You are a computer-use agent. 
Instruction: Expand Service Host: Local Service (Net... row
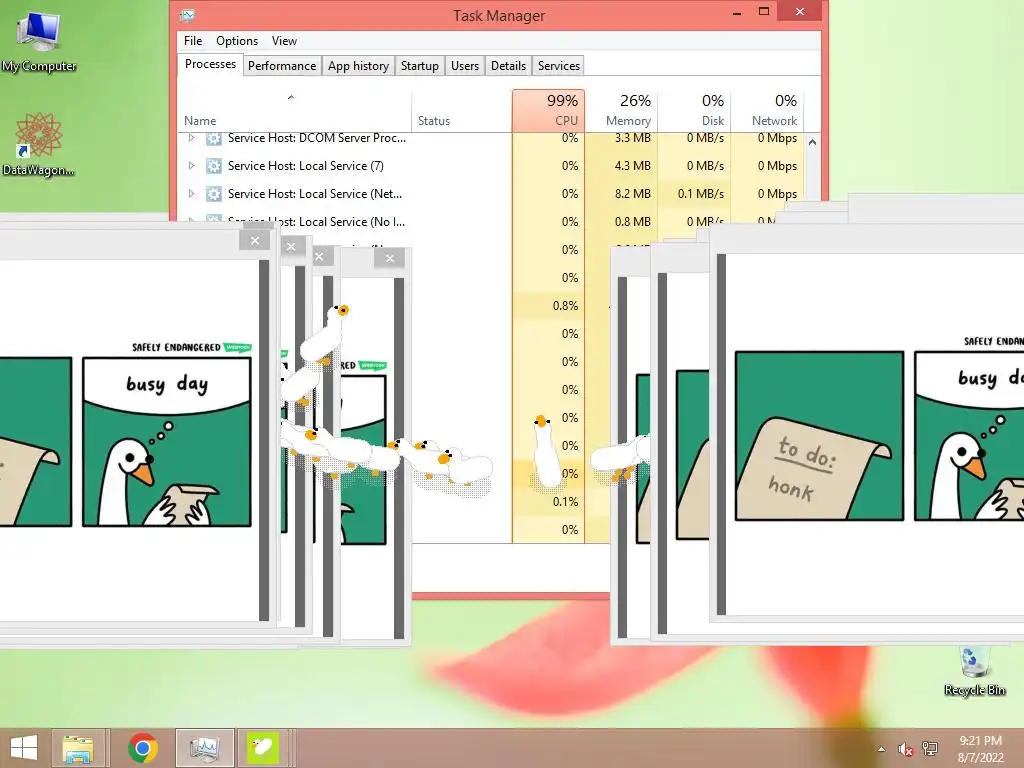[x=191, y=194]
